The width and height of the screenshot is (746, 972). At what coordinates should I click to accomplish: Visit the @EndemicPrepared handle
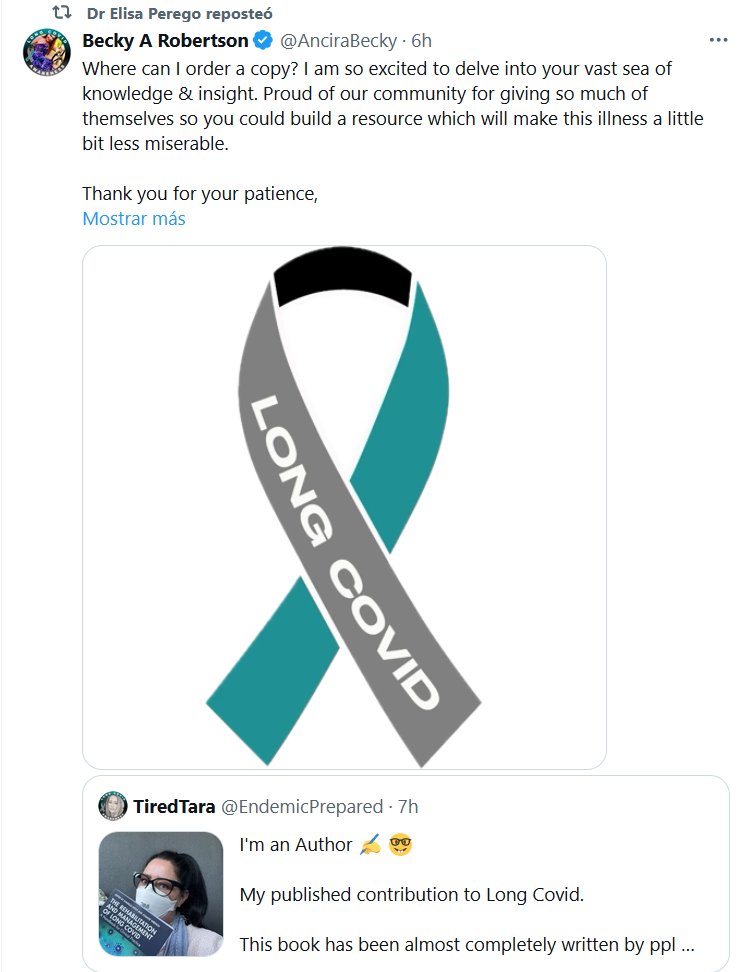click(301, 806)
